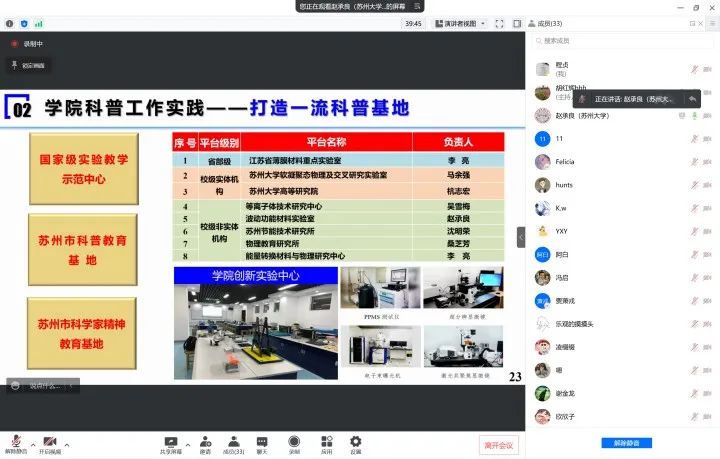Click the record icon
Screen dimensions: 720x459
click(294, 441)
